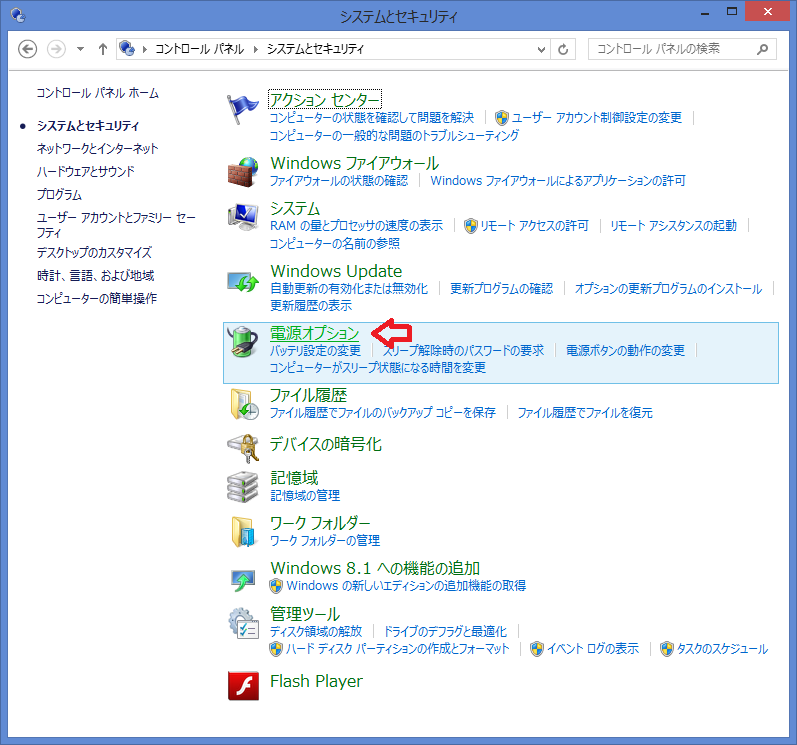Click the コントロール パネルの検索 search field
The width and height of the screenshot is (797, 745).
click(672, 49)
